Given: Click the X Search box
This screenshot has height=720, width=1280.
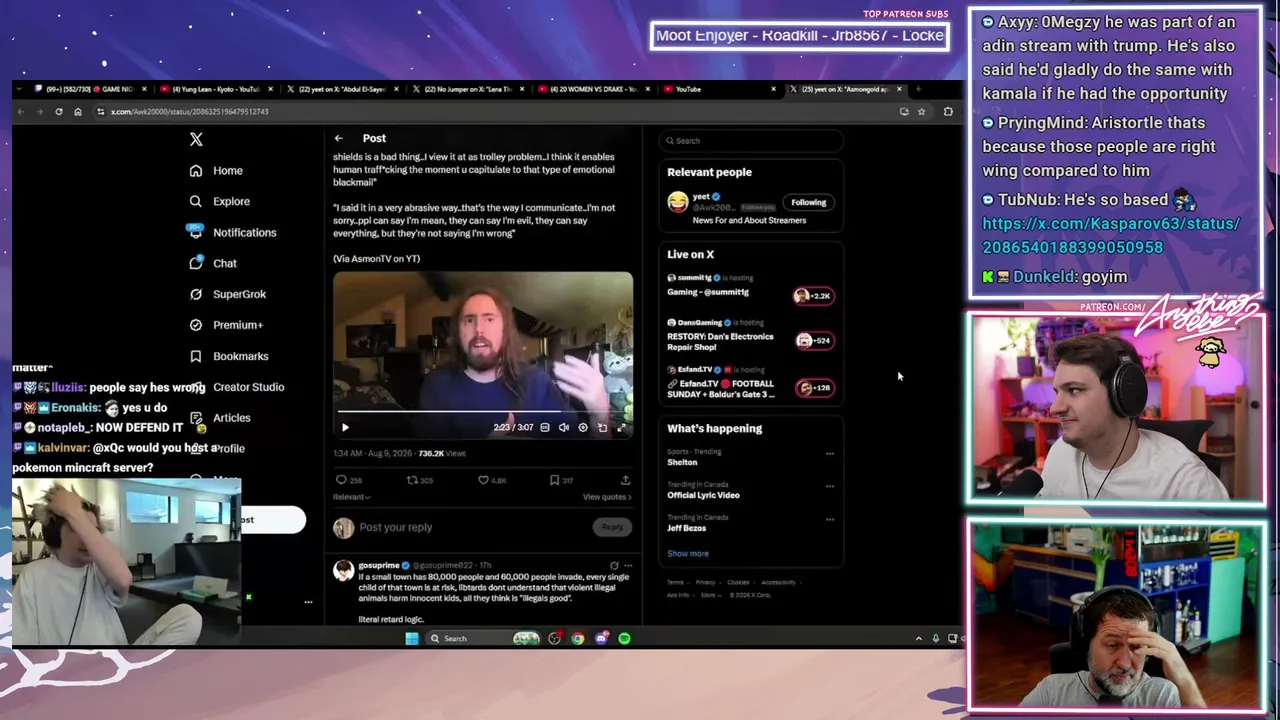Looking at the screenshot, I should tap(750, 141).
